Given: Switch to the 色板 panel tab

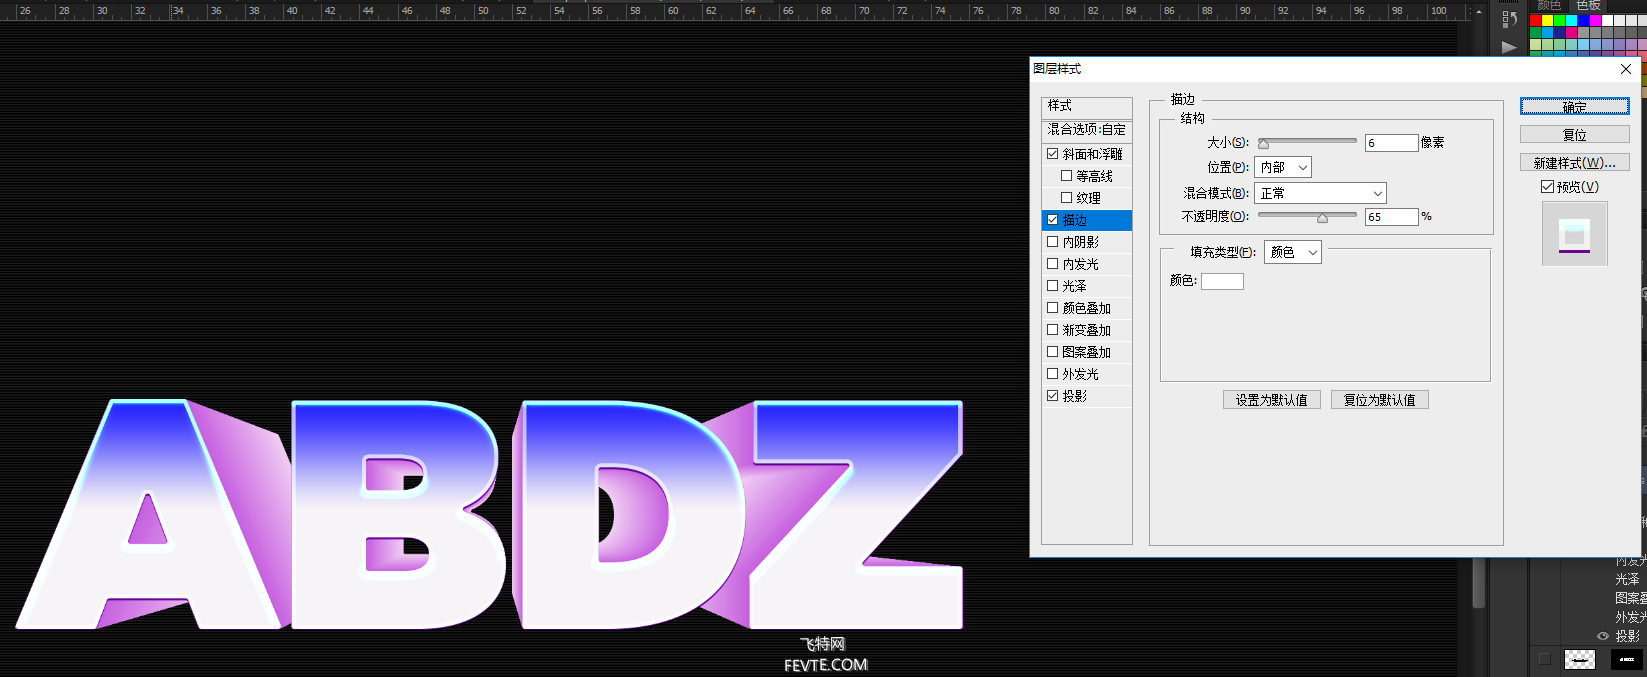Looking at the screenshot, I should click(1589, 6).
